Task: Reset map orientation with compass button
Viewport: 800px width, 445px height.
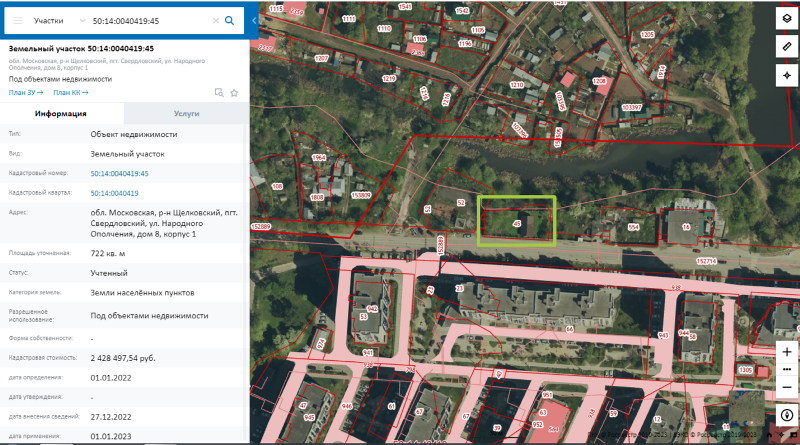Action: point(787,415)
